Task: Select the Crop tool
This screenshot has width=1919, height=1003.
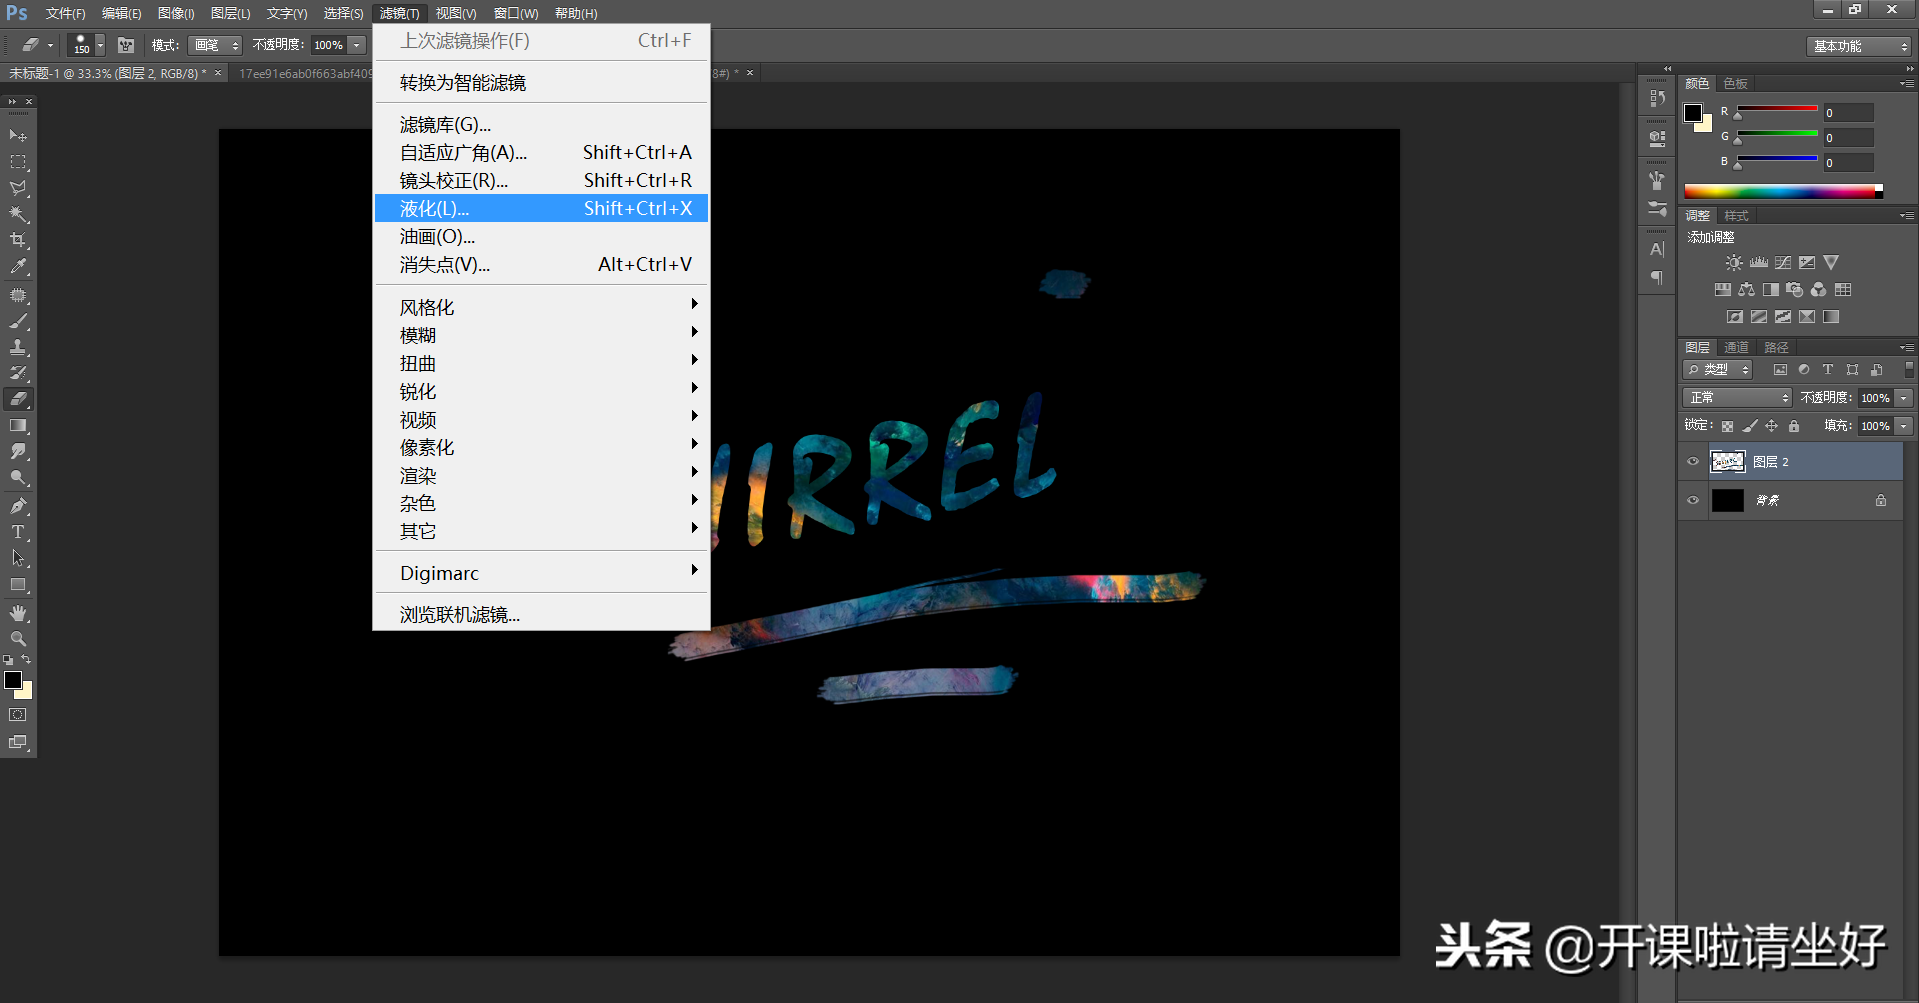Action: pos(18,240)
